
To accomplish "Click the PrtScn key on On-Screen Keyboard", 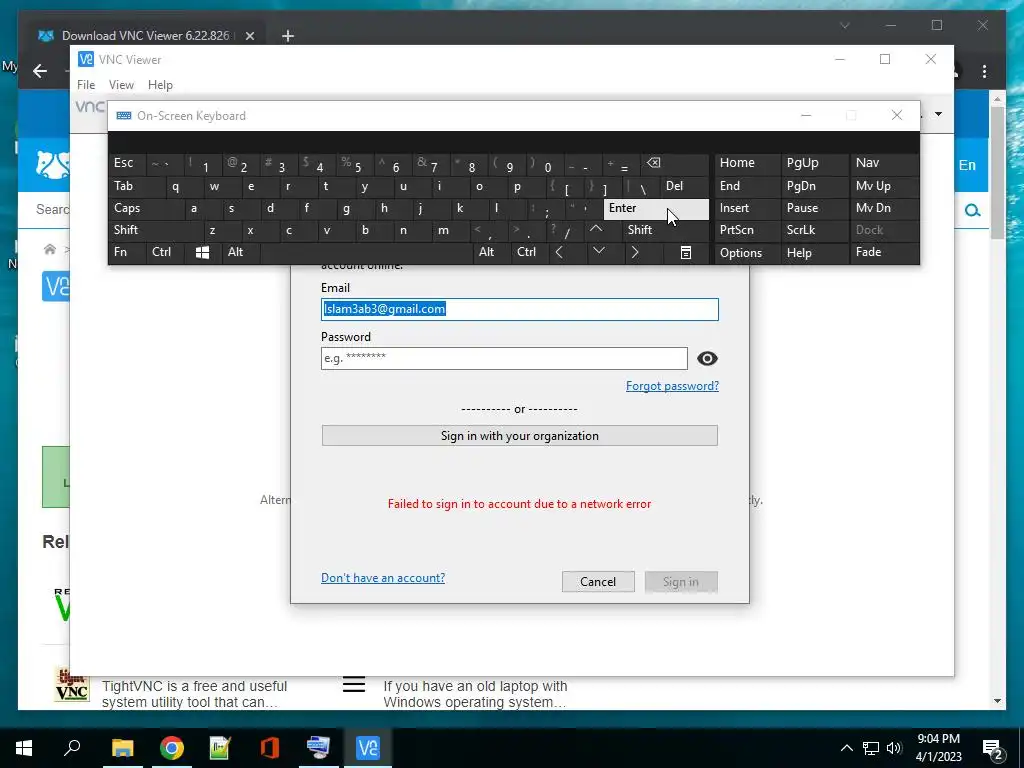I will tap(747, 230).
